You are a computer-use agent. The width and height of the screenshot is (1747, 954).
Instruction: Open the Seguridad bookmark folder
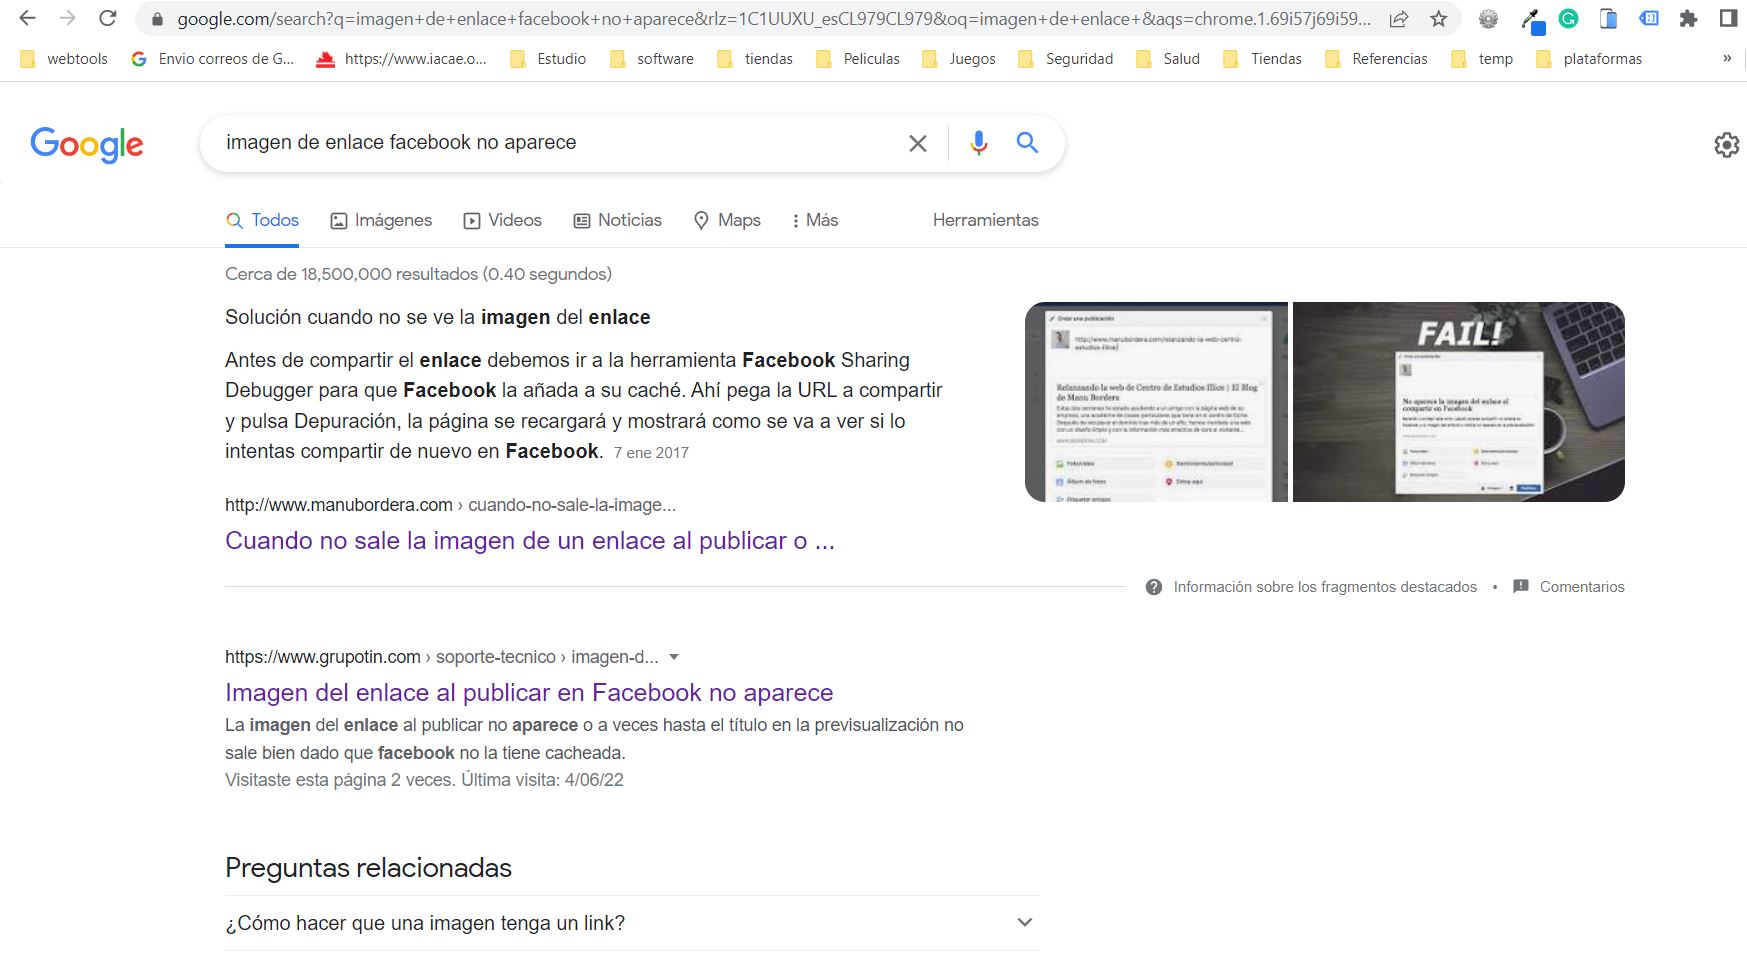tap(1066, 59)
